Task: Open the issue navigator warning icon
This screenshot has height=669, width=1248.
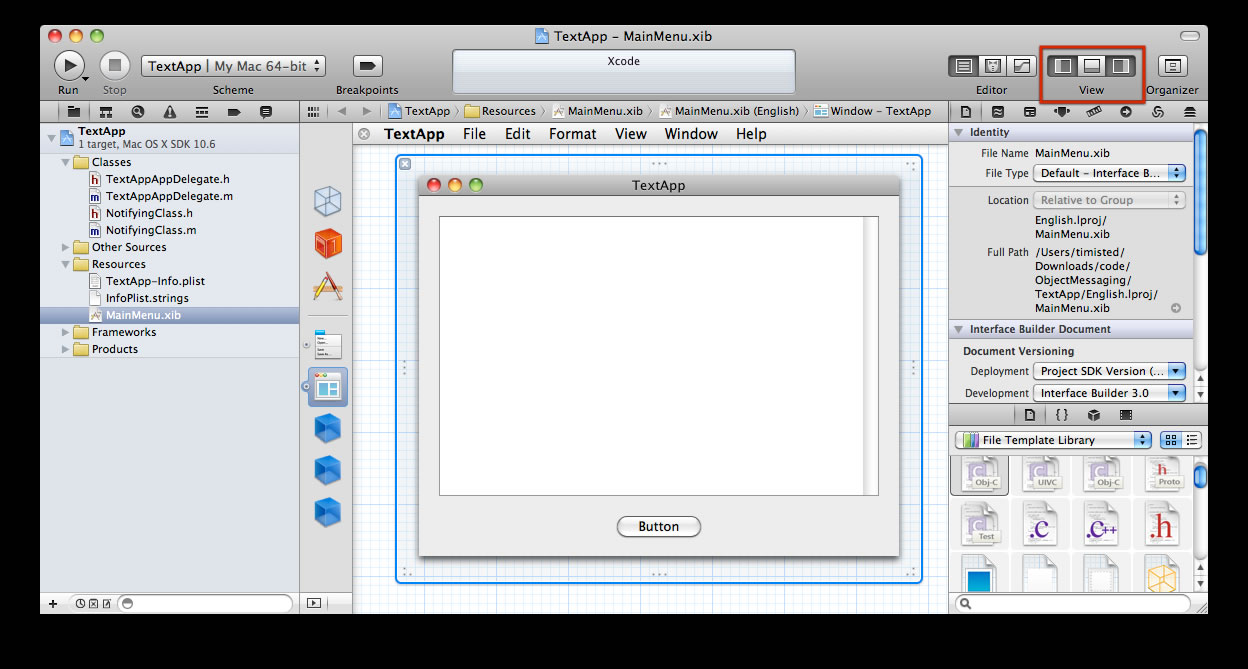Action: tap(170, 112)
